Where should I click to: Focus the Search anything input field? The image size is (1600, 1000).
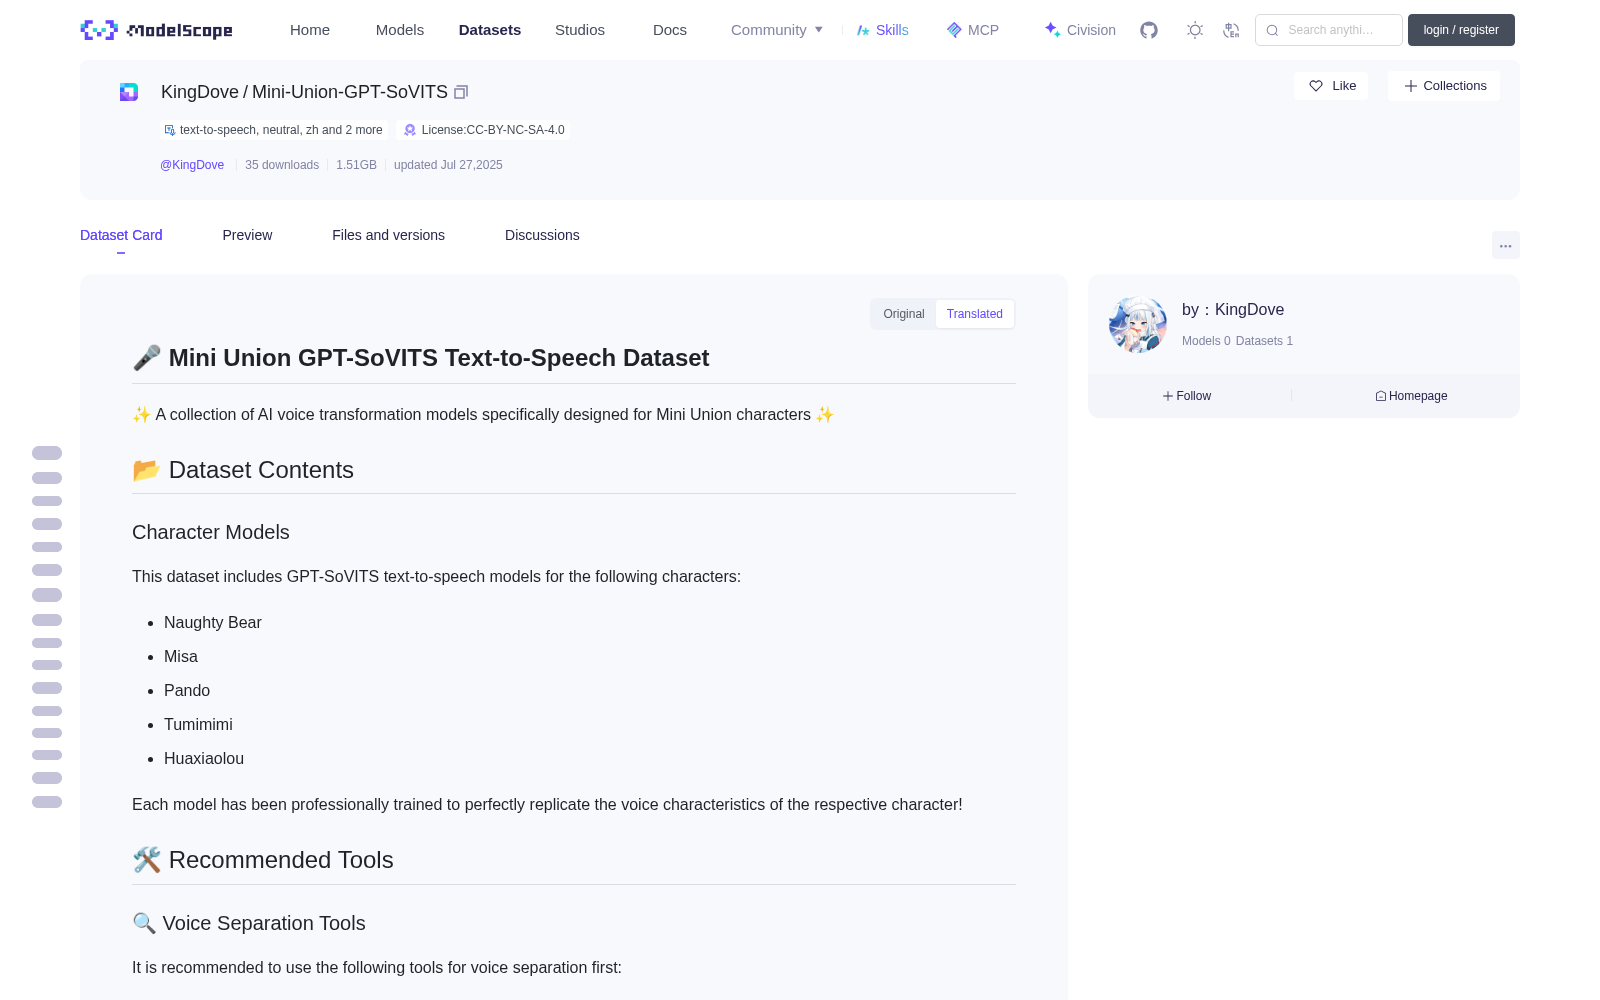[1329, 30]
